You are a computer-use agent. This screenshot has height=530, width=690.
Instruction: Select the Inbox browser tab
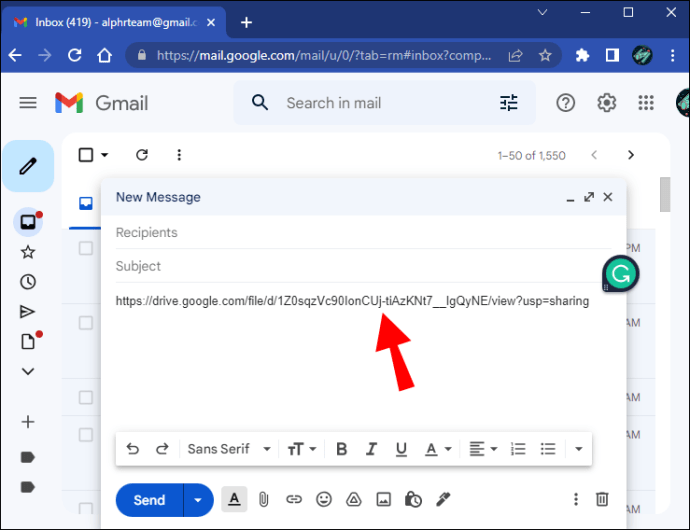114,22
